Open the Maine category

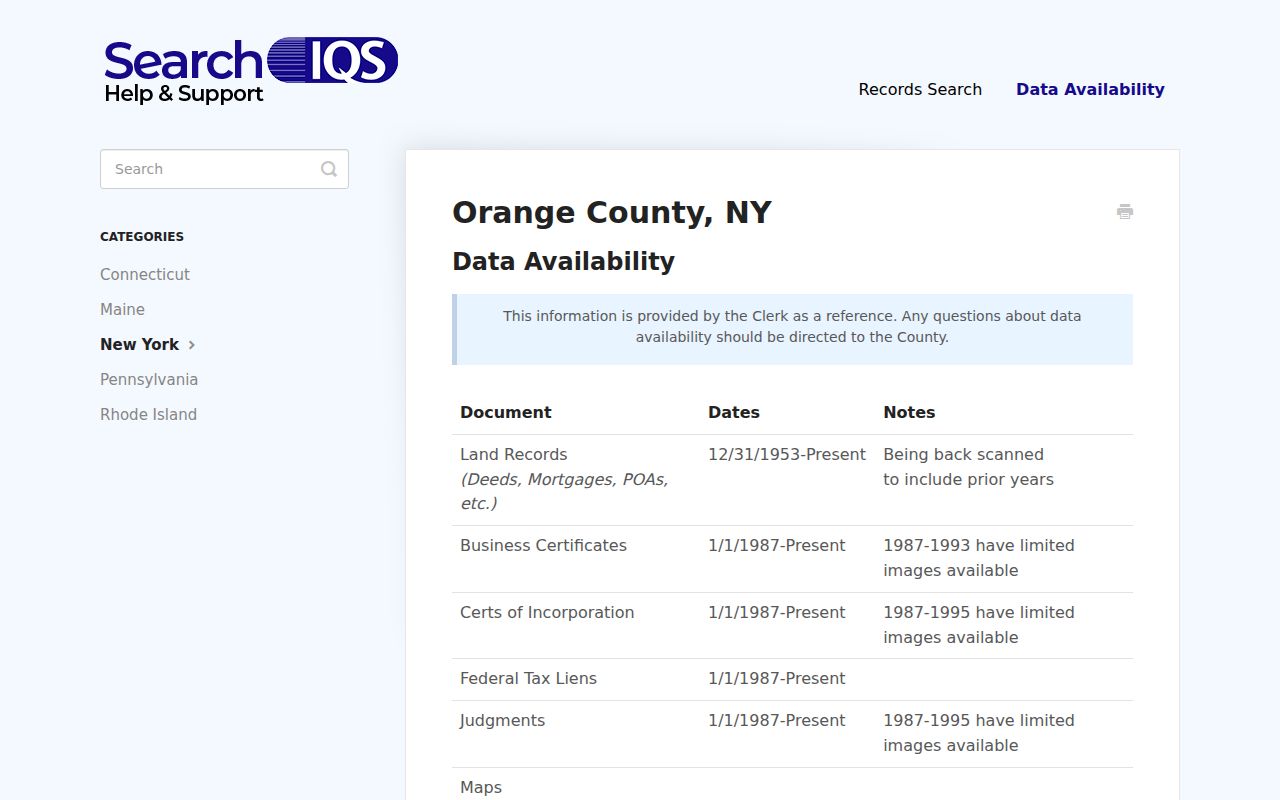(x=122, y=309)
